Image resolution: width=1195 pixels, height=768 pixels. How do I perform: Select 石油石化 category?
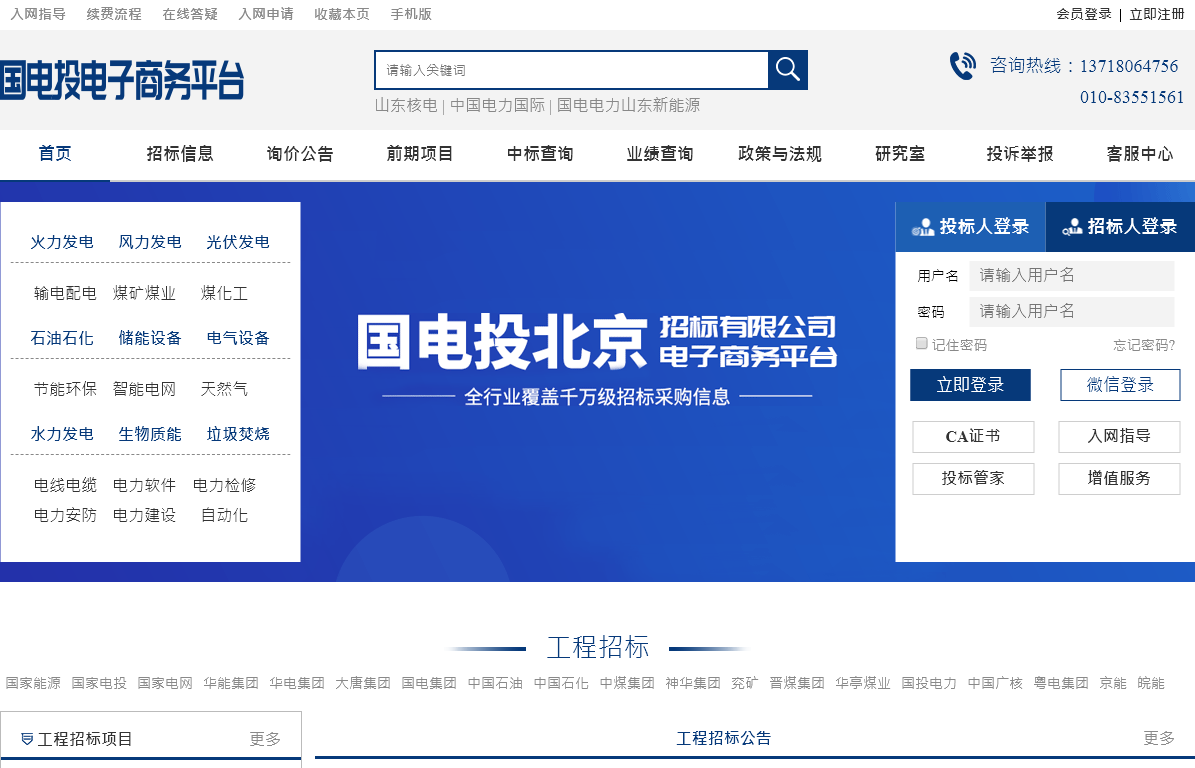click(62, 338)
